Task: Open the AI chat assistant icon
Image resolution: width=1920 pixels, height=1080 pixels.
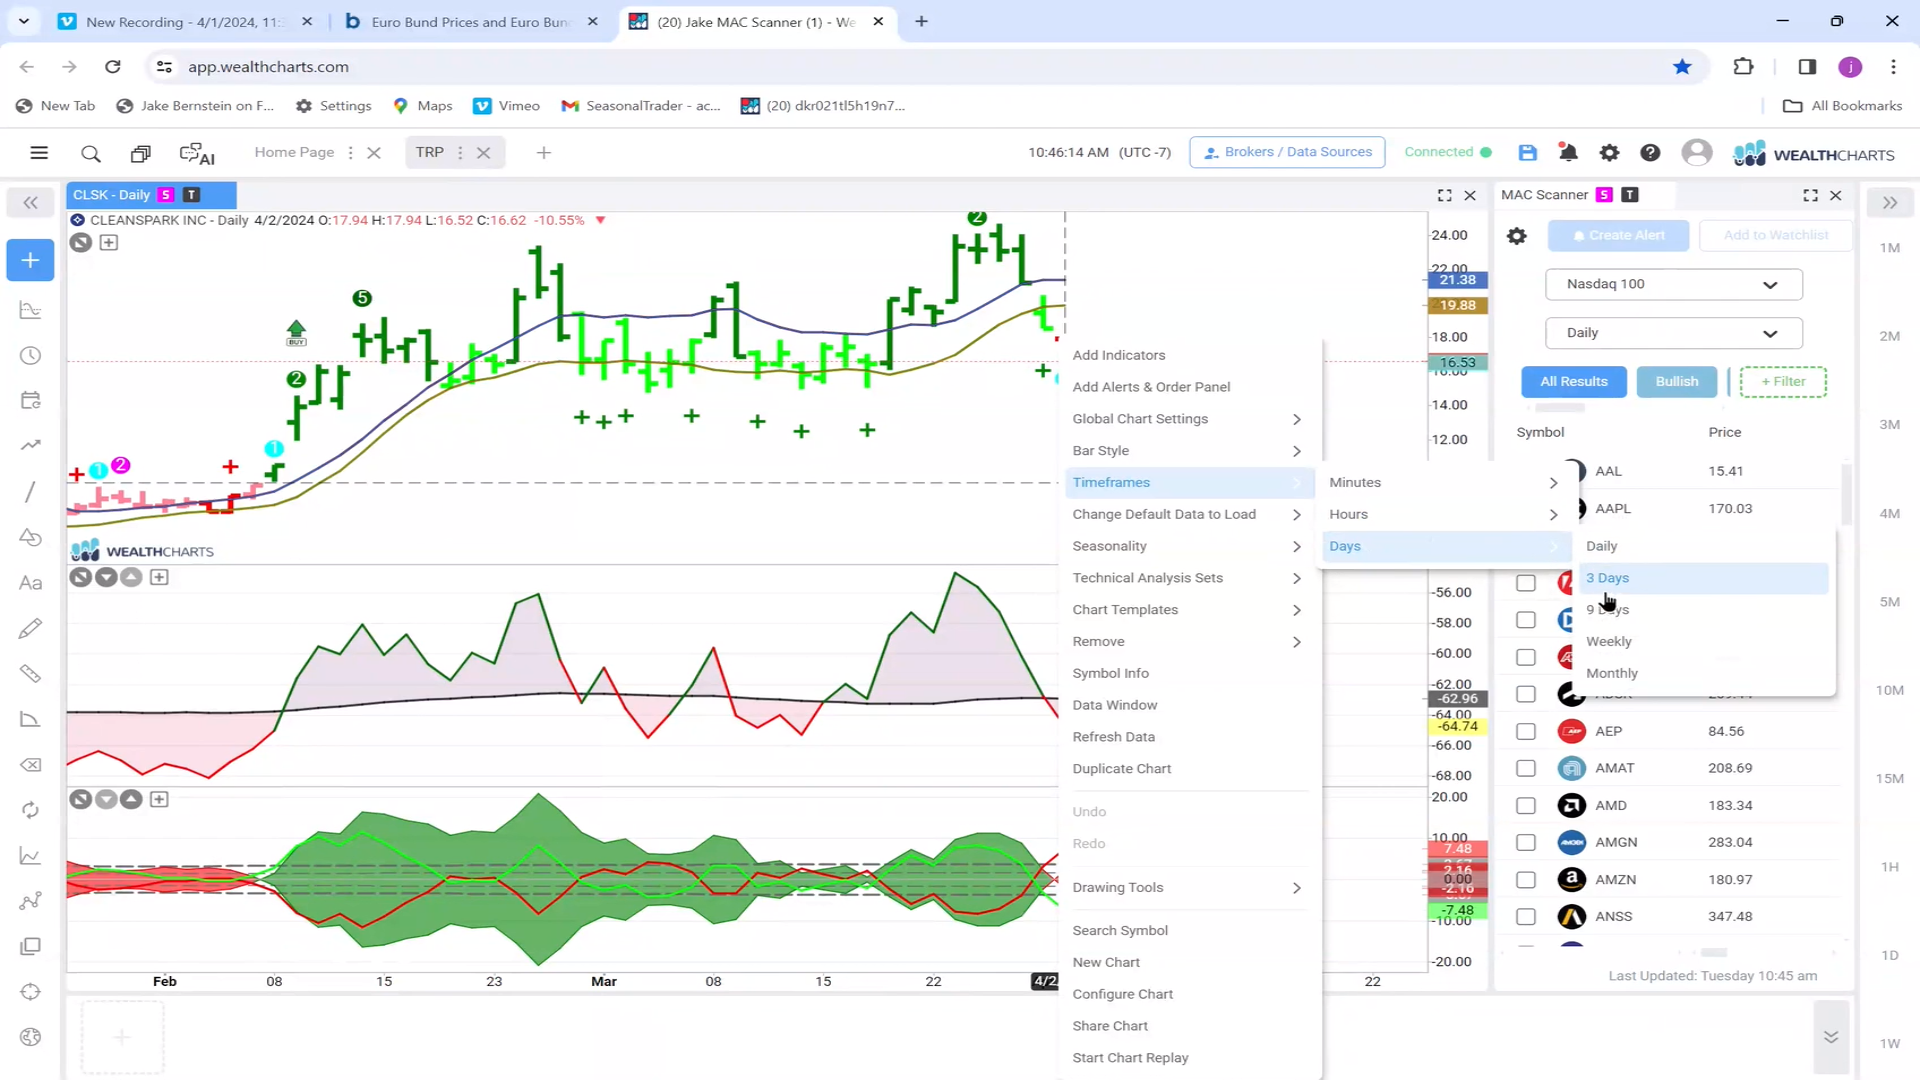Action: pyautogui.click(x=197, y=153)
